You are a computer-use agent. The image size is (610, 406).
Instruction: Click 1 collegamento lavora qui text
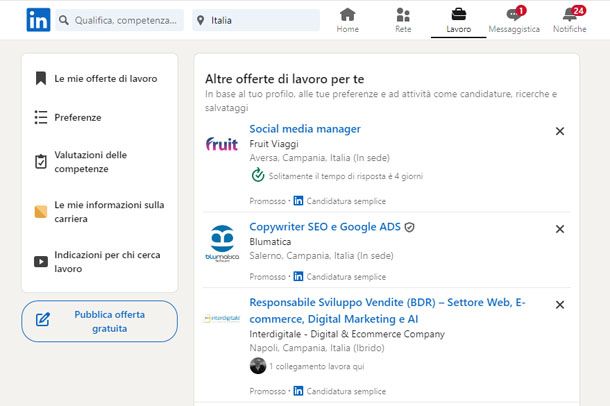316,366
